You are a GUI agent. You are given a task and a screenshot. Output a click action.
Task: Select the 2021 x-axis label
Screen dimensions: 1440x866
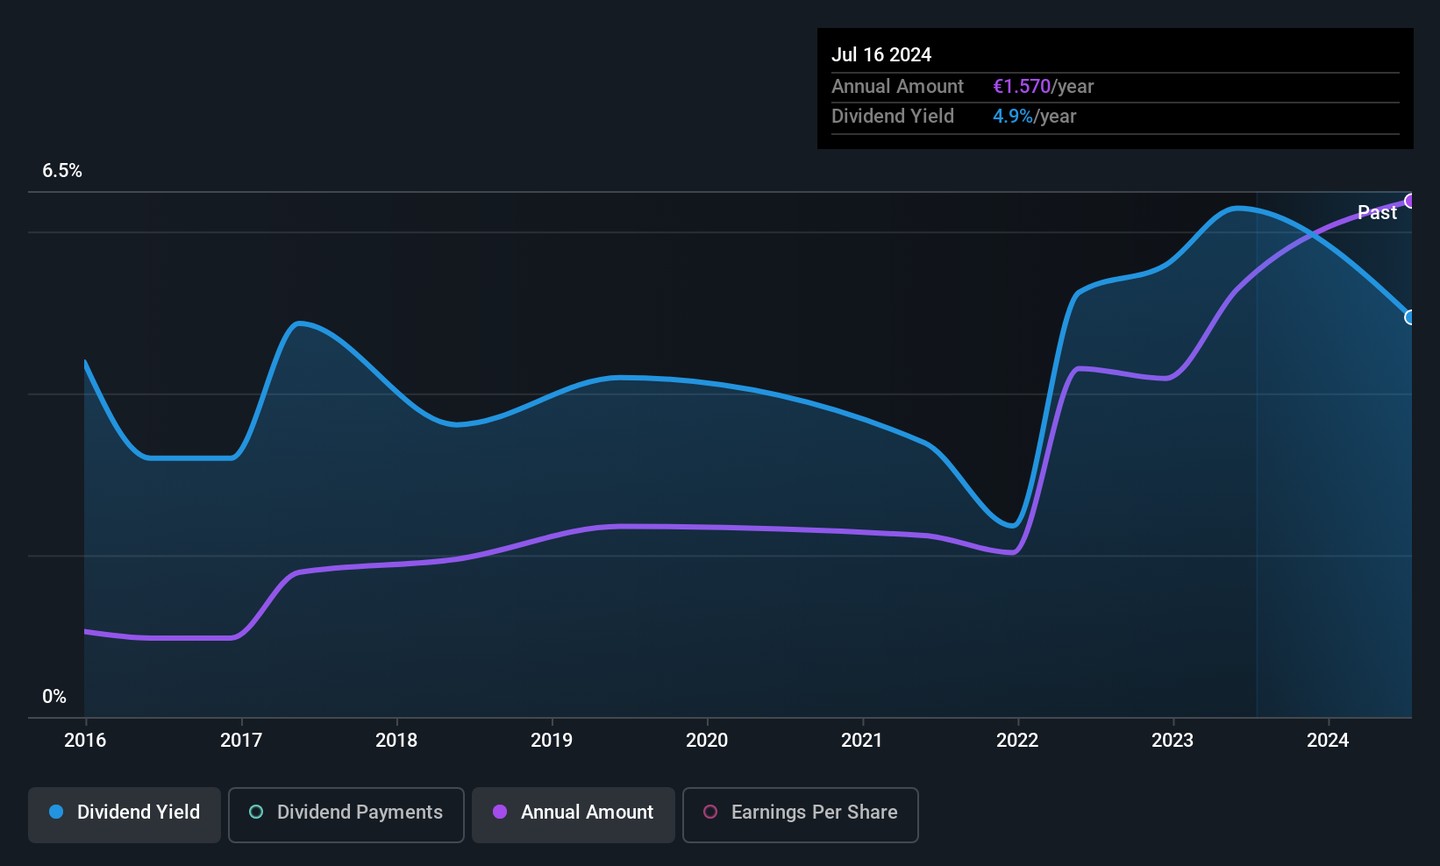862,740
